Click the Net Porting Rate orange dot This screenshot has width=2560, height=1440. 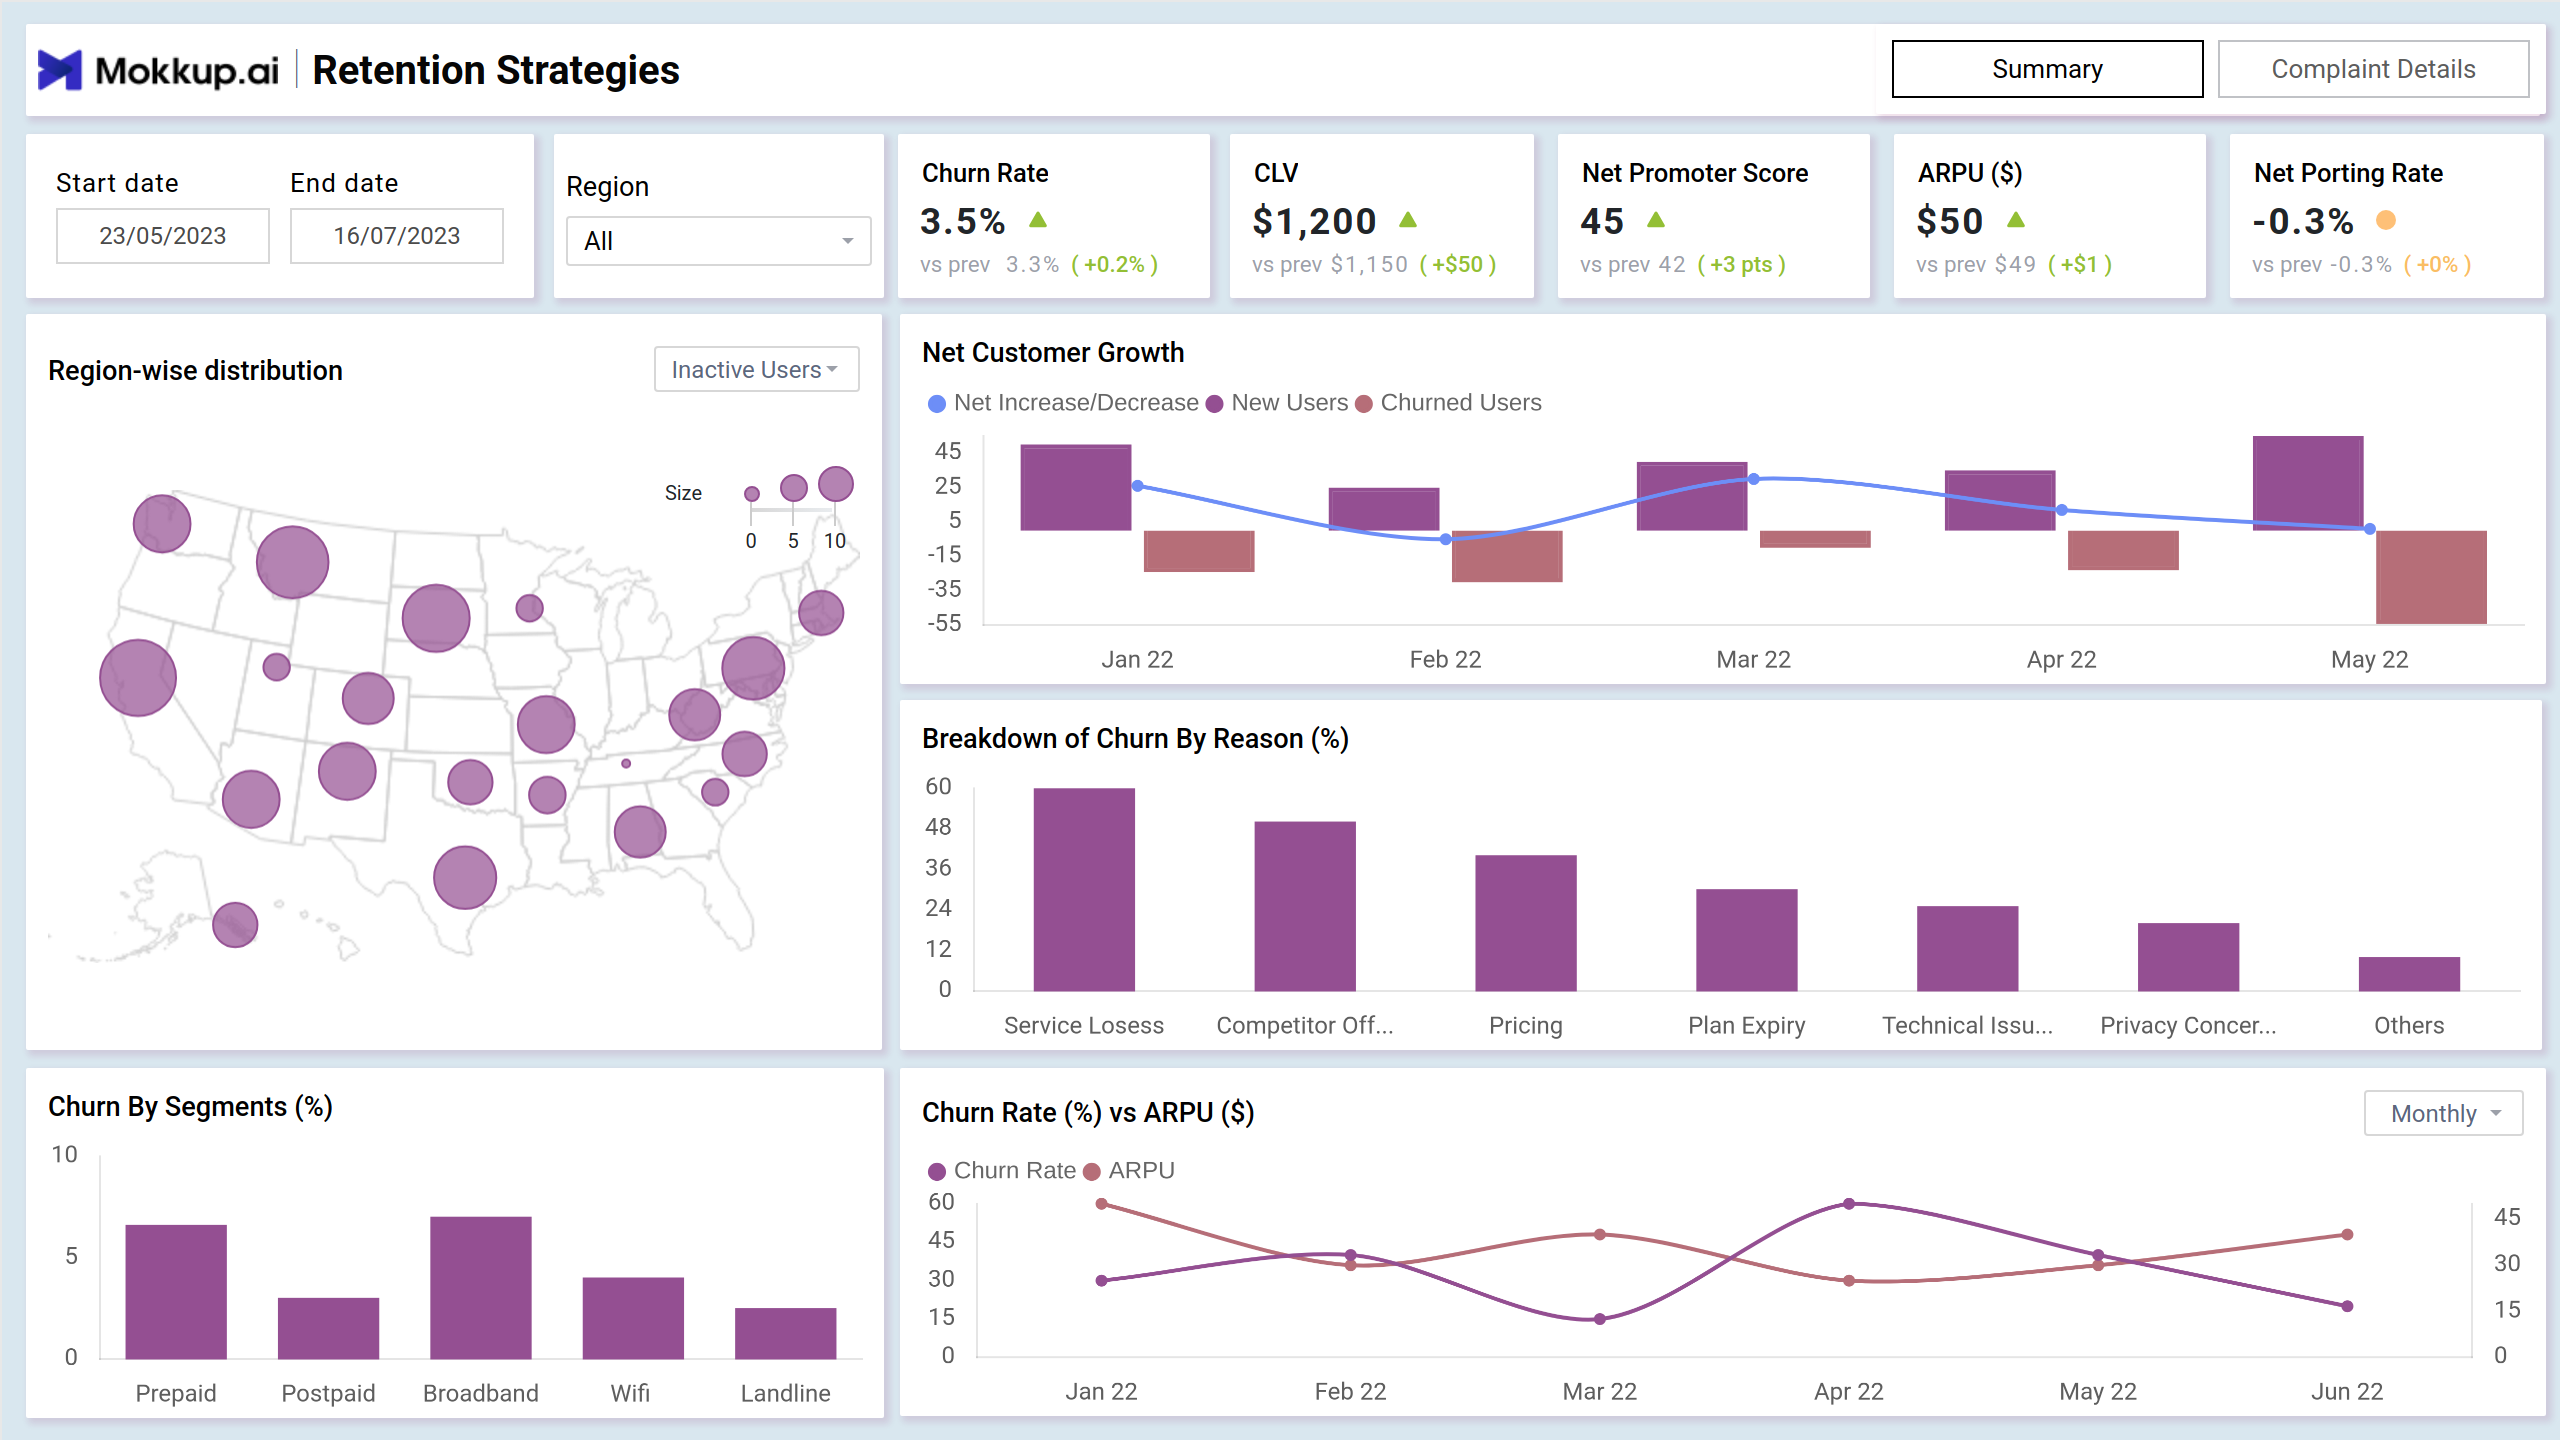(x=2386, y=220)
